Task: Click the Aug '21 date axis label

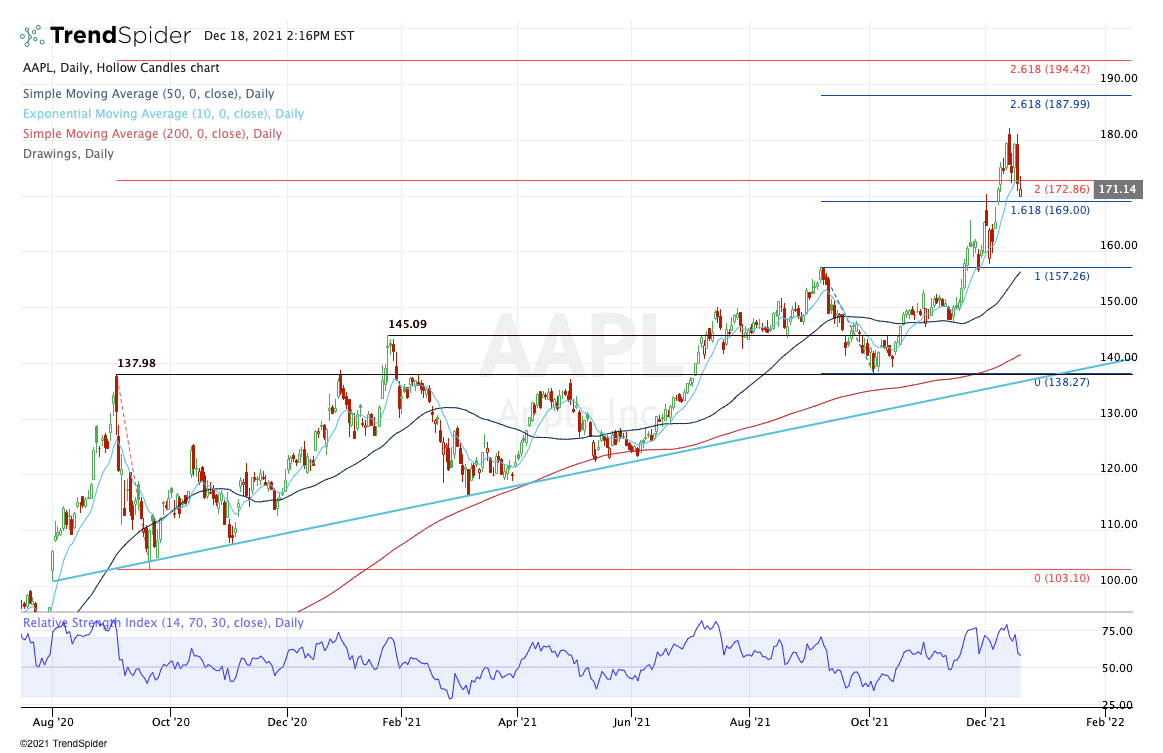Action: coord(750,723)
